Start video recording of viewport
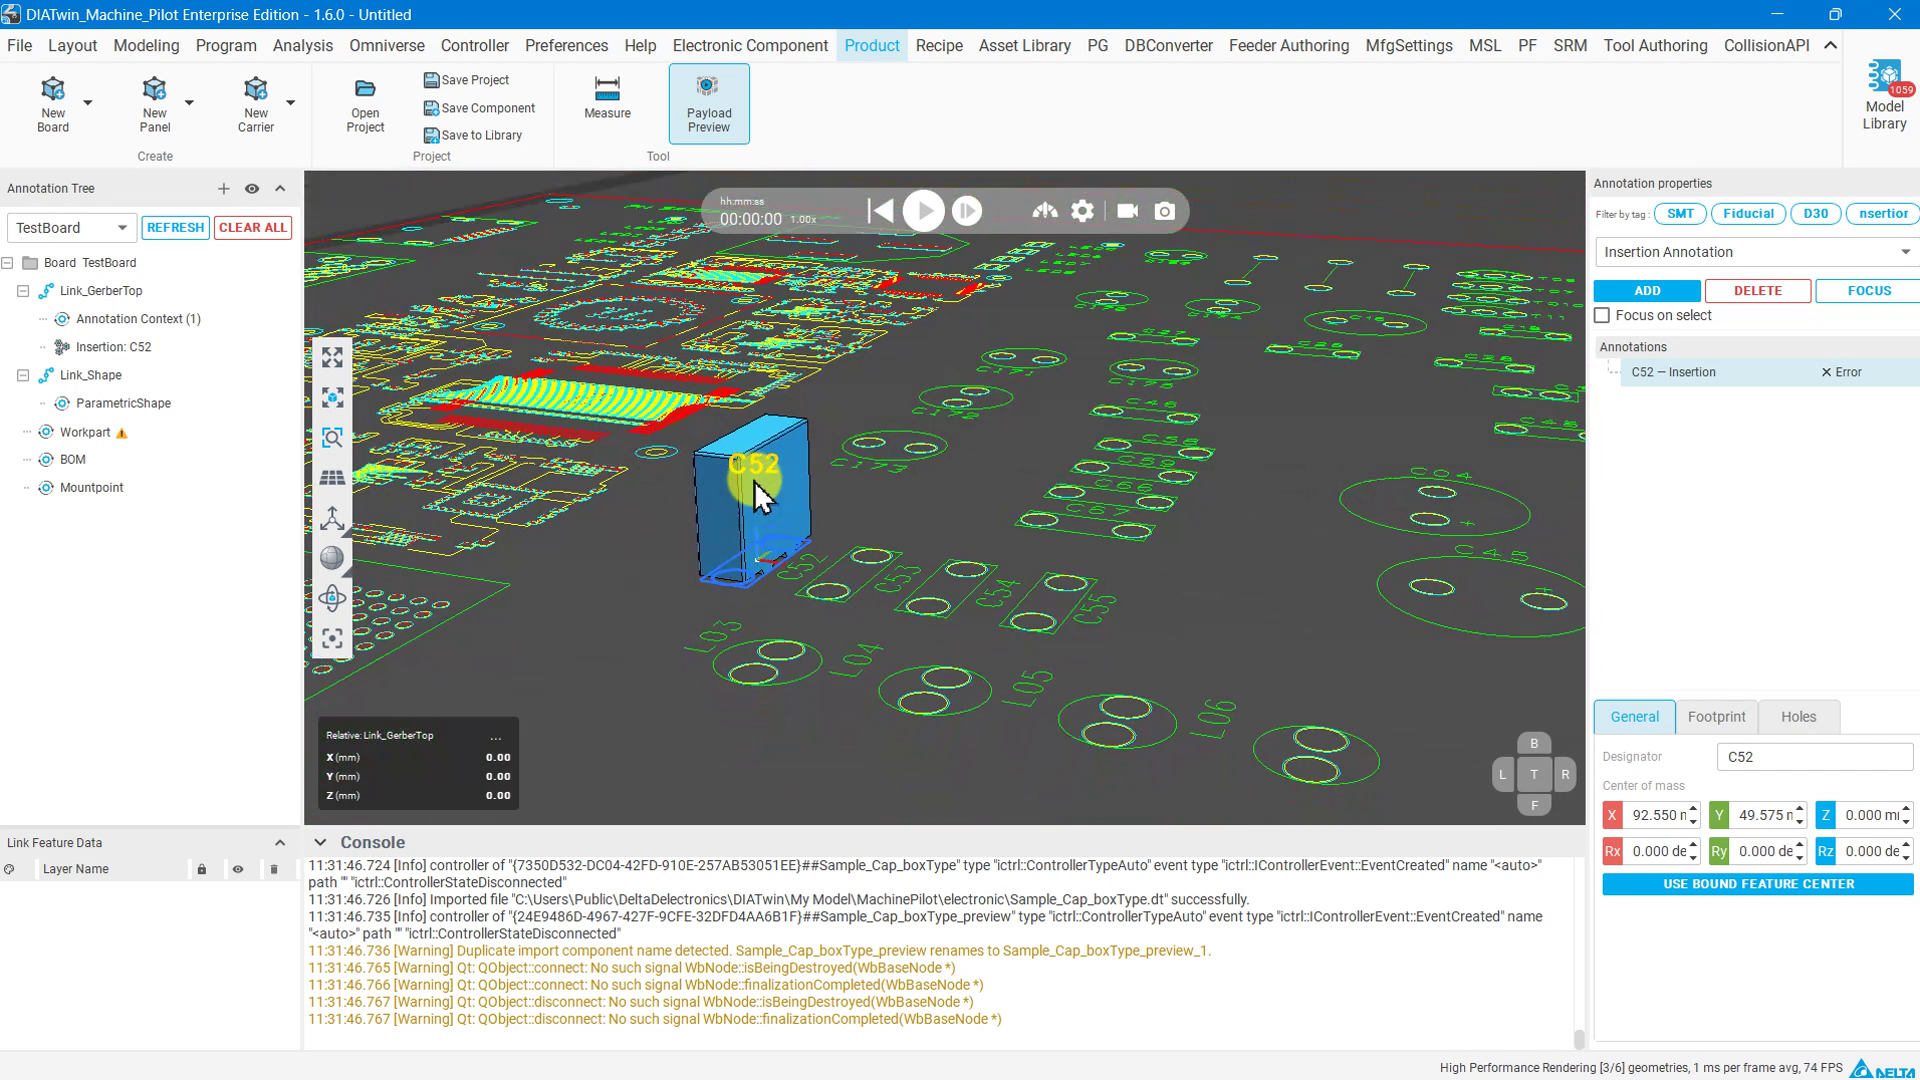Screen dimensions: 1920x1080 coord(1127,211)
